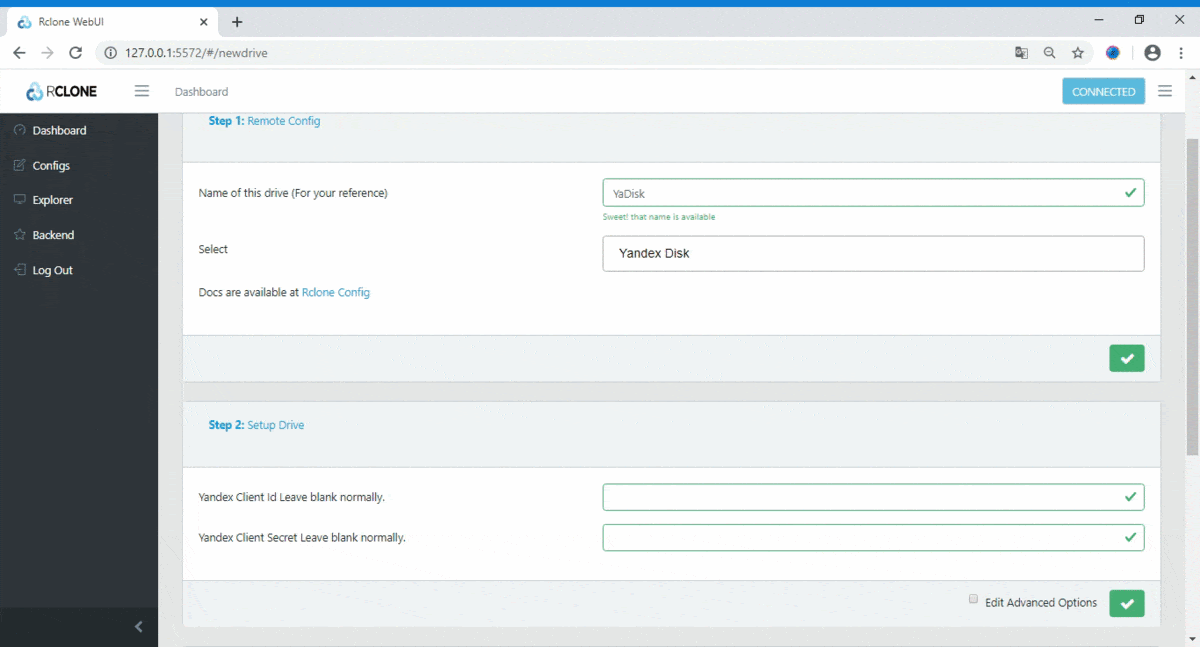The width and height of the screenshot is (1200, 647).
Task: Click the drive name field containing YaDisk
Action: [873, 193]
